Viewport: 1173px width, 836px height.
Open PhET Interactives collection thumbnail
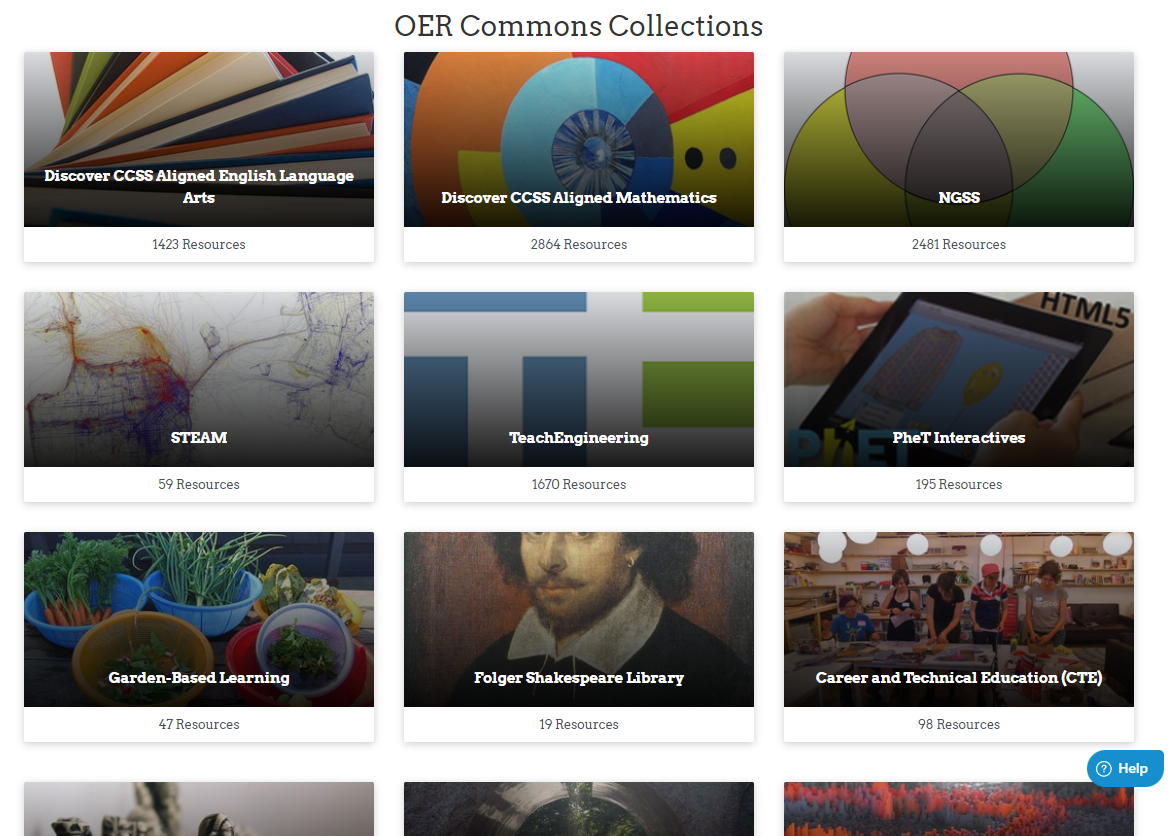(959, 380)
